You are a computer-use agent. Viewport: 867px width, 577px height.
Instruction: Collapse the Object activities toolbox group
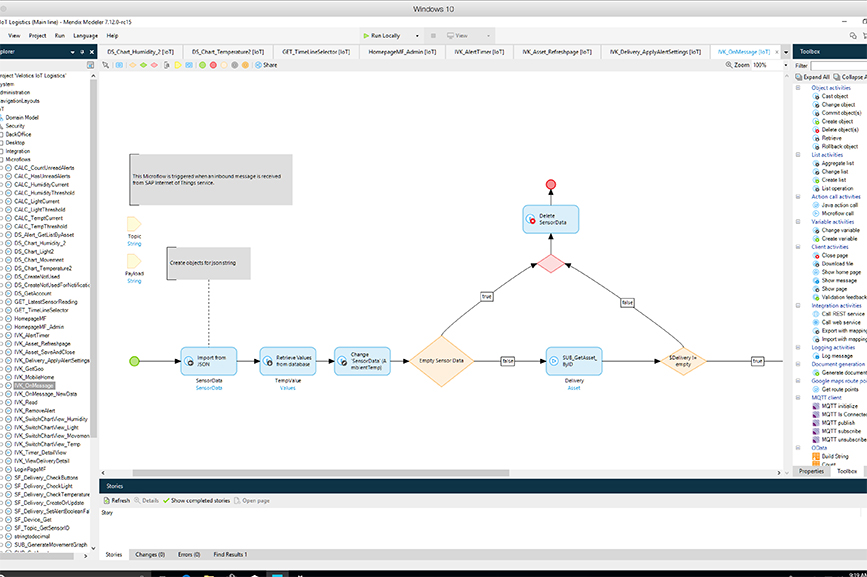[x=798, y=88]
